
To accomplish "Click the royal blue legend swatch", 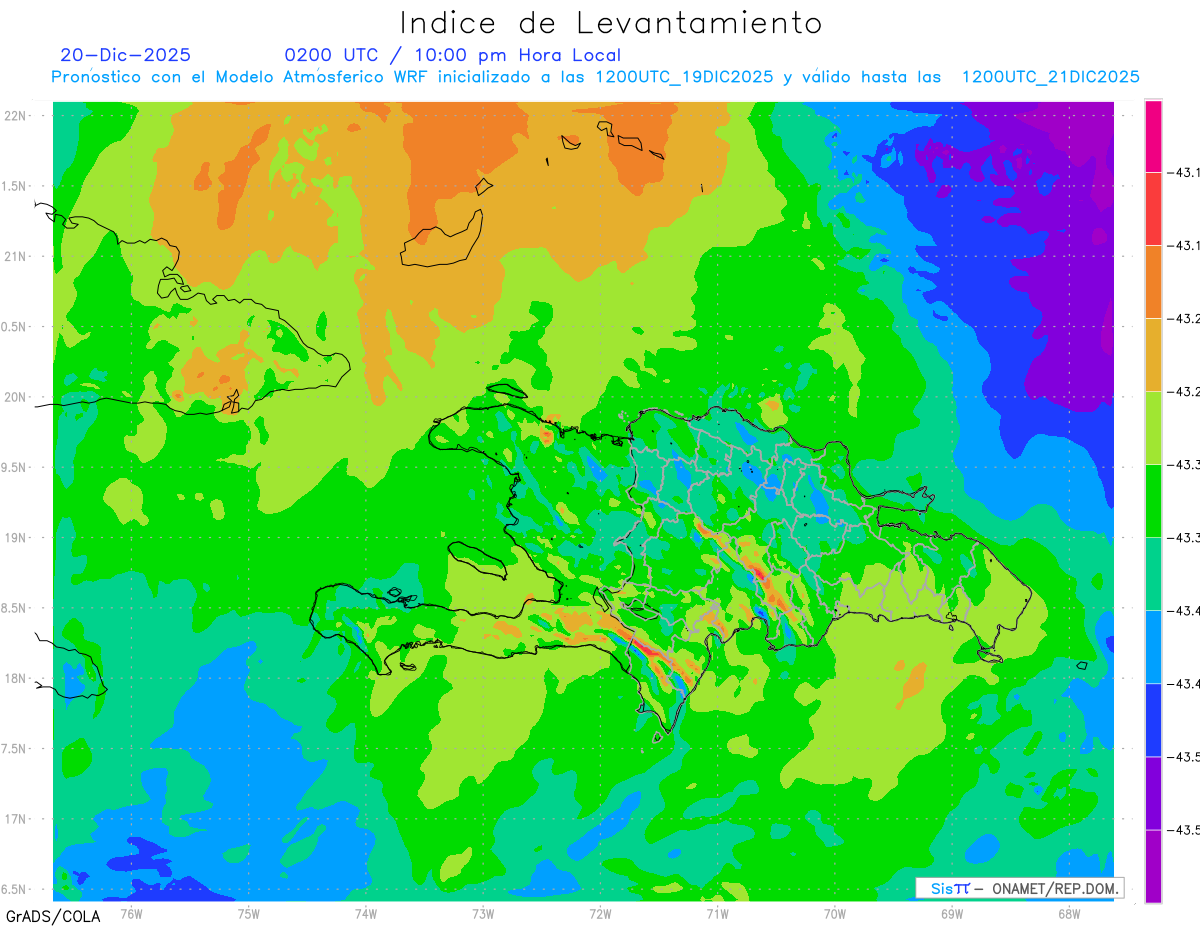I will (x=1153, y=719).
